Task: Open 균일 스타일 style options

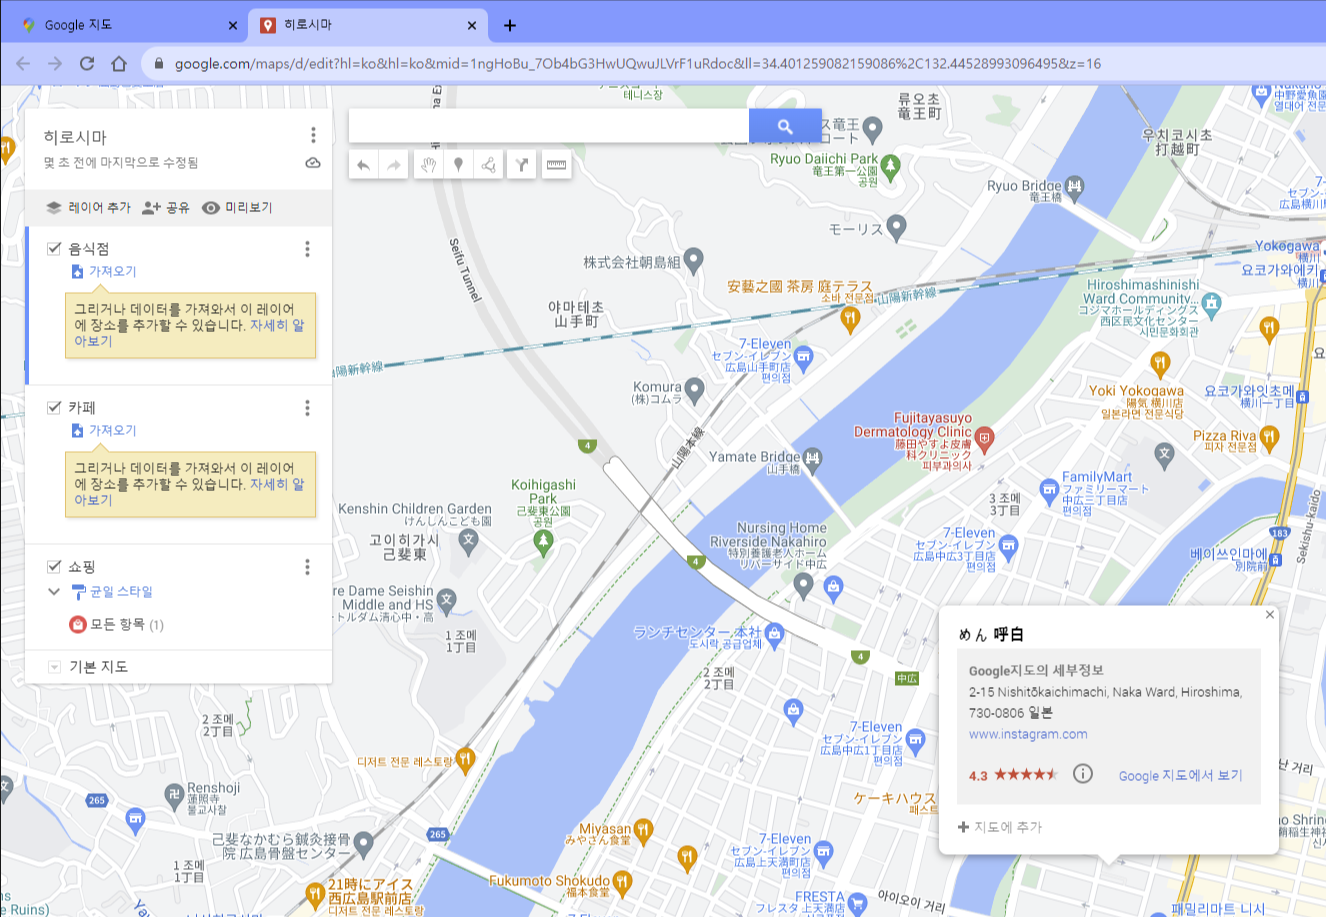Action: point(112,592)
